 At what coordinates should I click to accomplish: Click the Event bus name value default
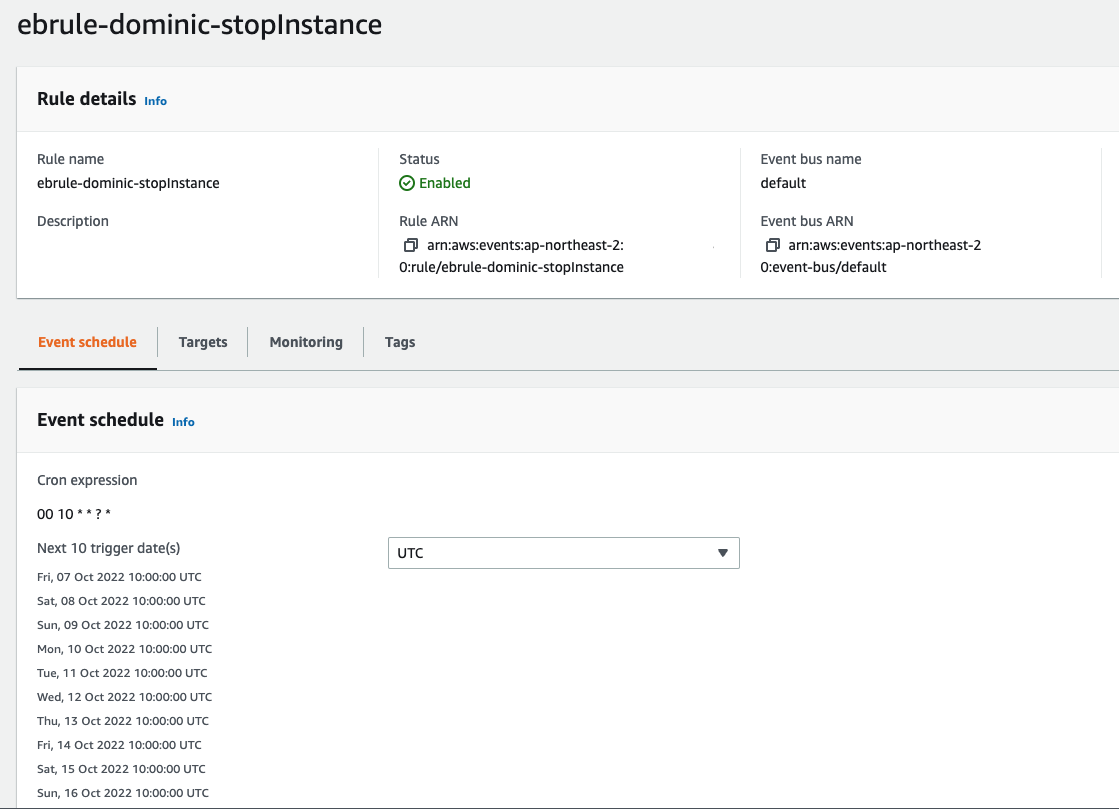783,183
